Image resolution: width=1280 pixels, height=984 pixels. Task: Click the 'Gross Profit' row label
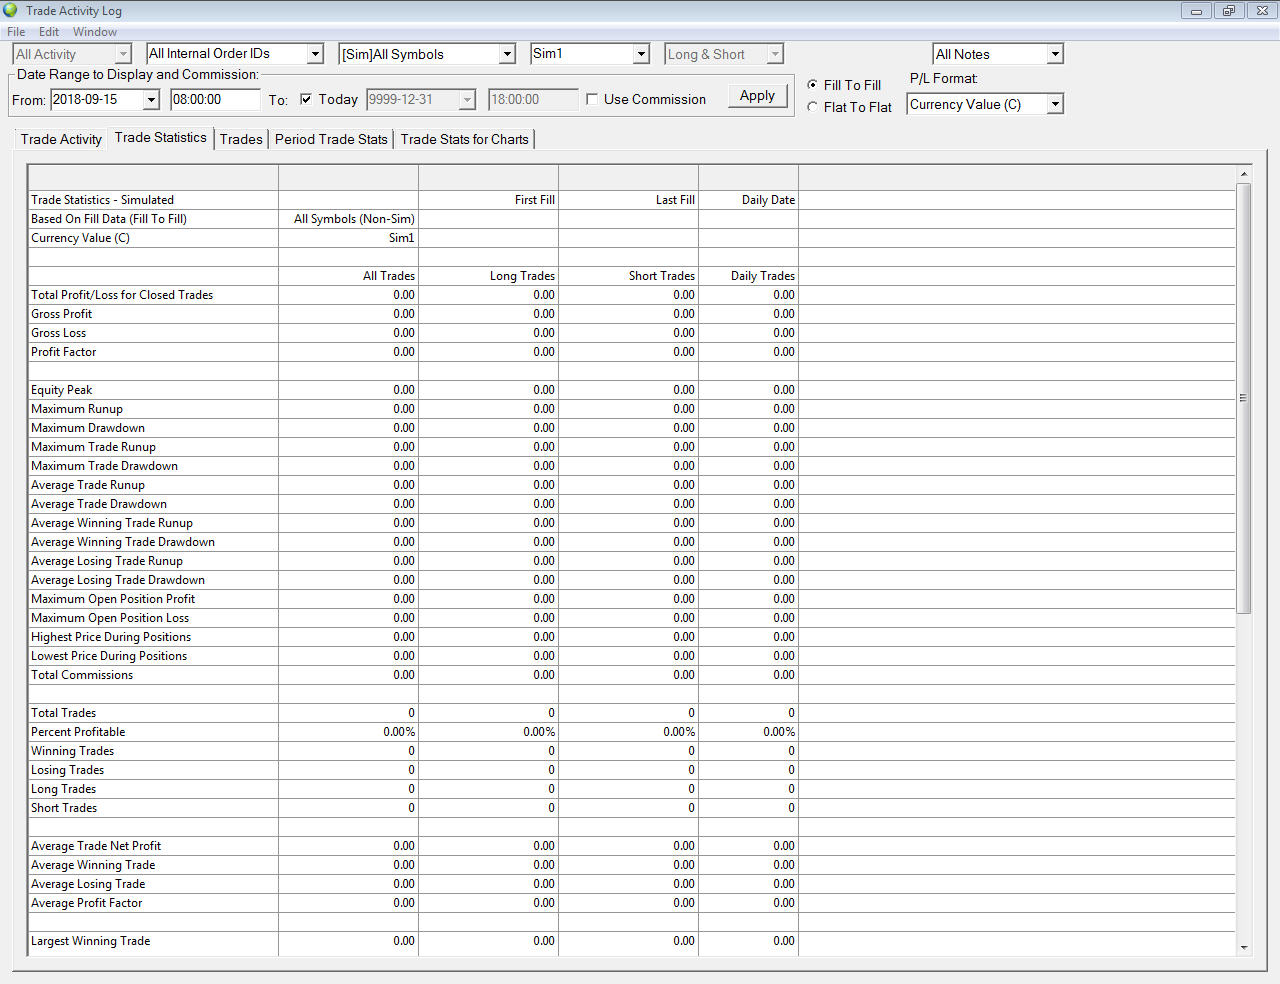(x=61, y=314)
